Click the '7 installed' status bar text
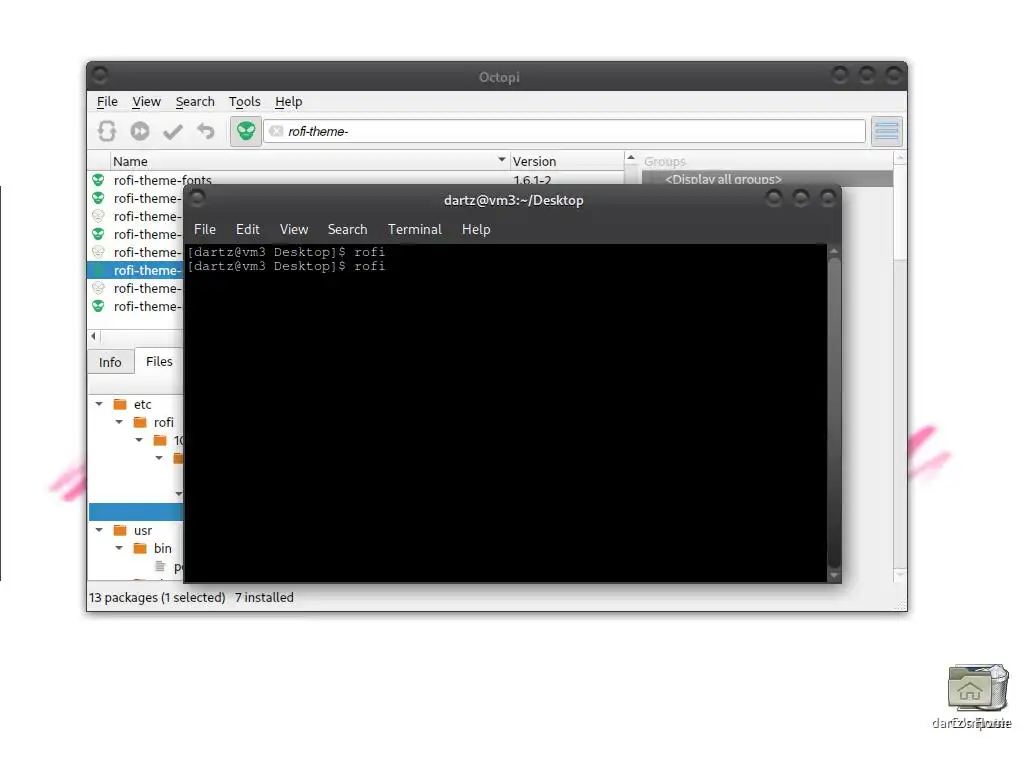Viewport: 1024px width, 768px height. (x=264, y=597)
